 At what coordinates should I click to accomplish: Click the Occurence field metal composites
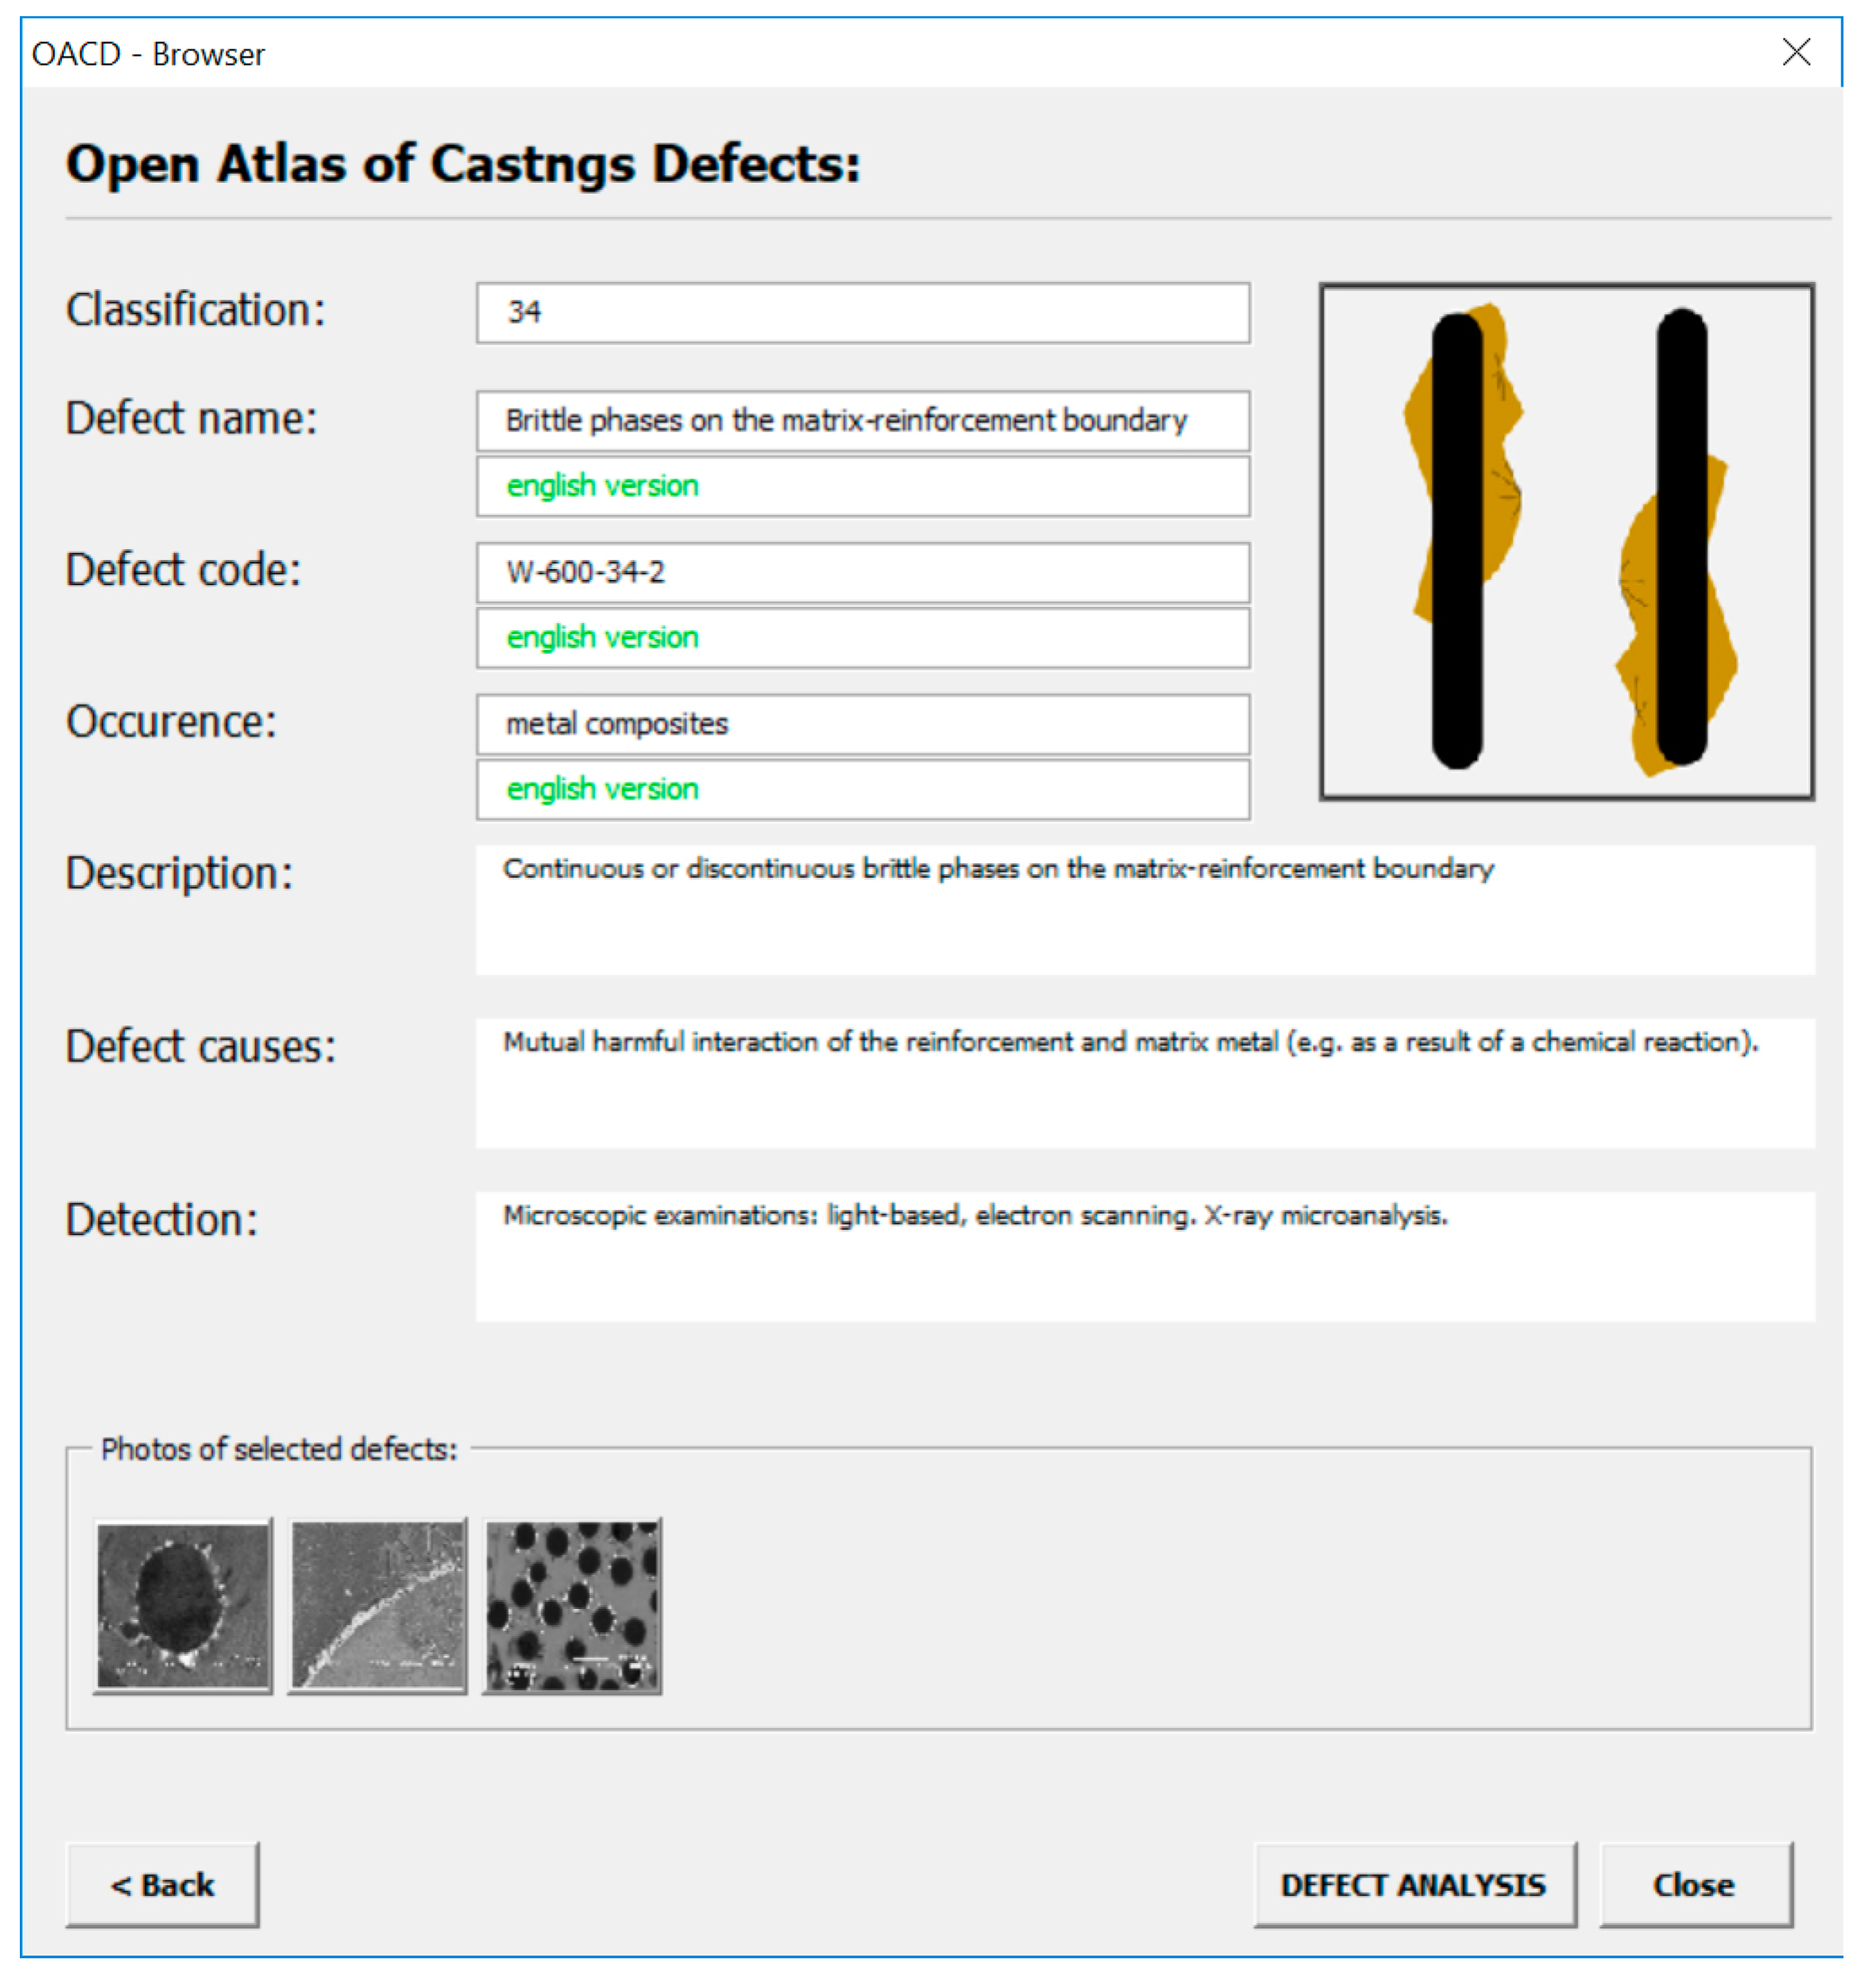point(862,724)
